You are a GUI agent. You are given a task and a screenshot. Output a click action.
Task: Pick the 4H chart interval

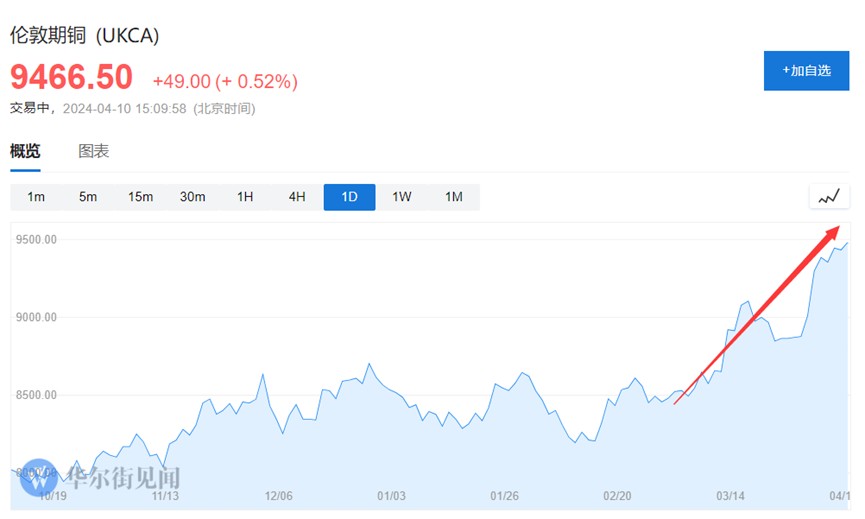coord(297,197)
